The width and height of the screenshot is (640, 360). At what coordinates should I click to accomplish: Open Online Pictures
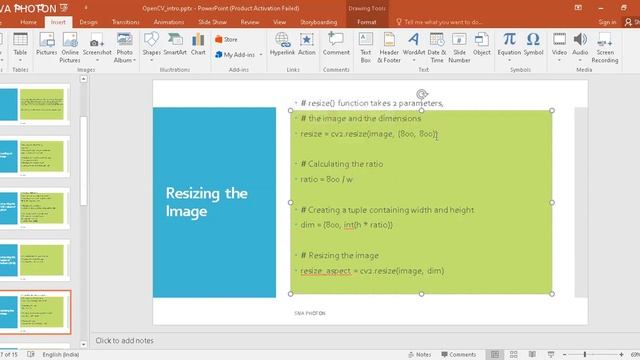point(70,48)
